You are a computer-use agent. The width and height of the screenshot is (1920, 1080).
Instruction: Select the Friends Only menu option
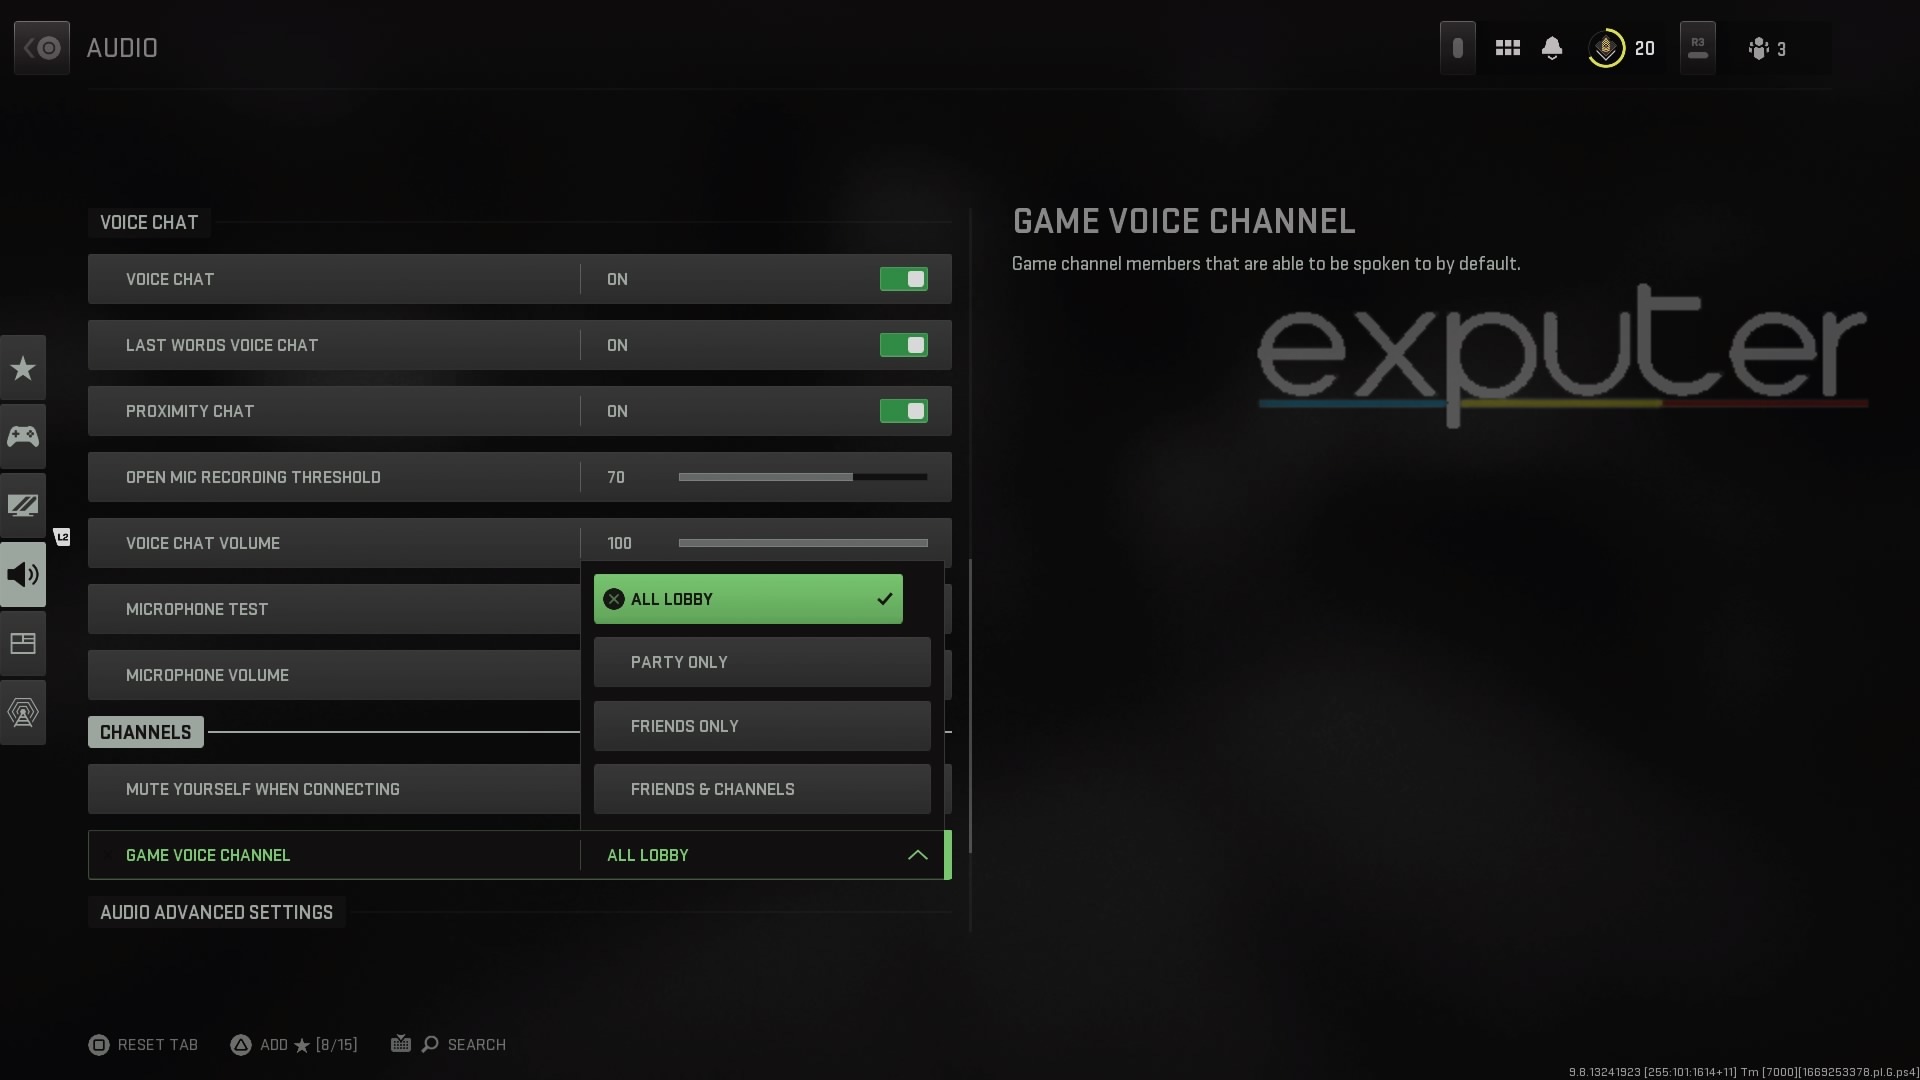click(762, 726)
